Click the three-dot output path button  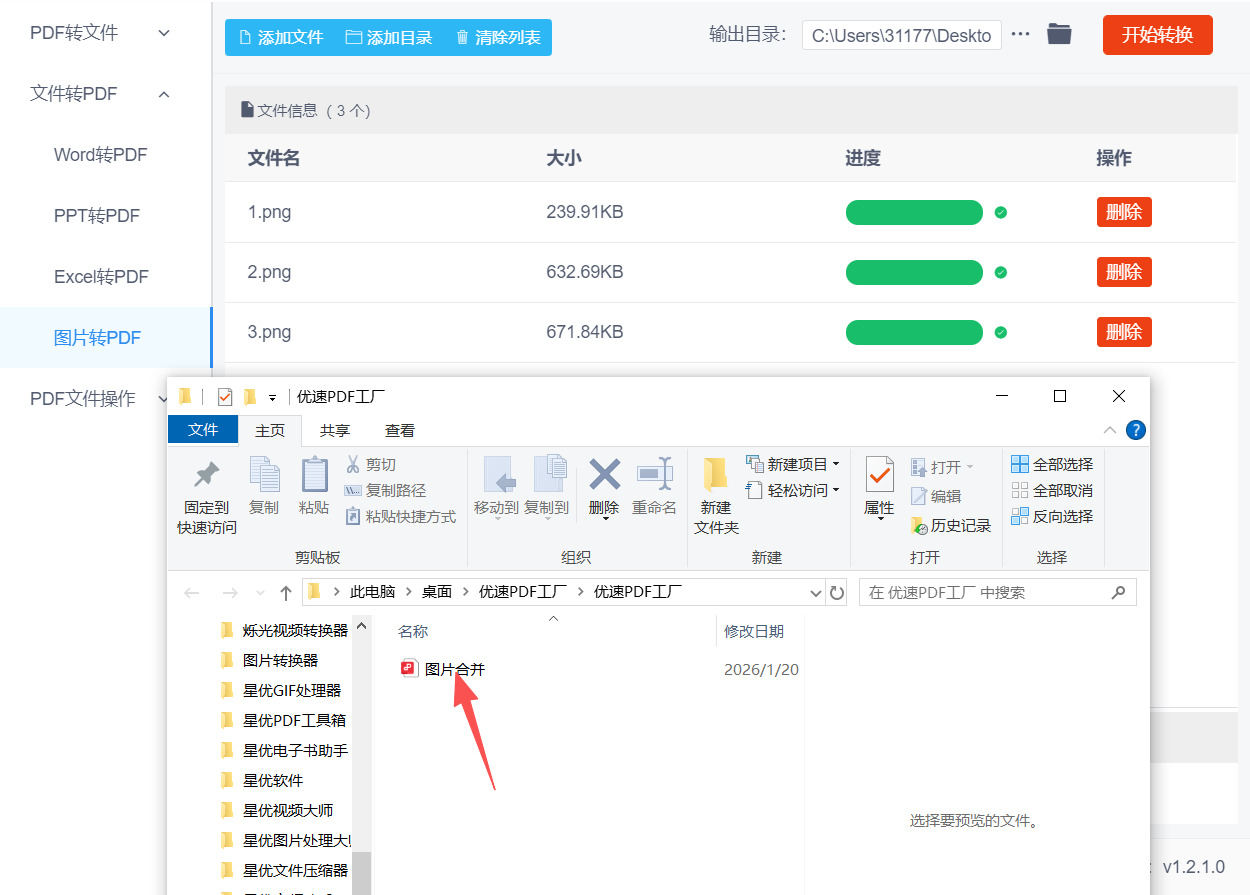pos(1020,35)
